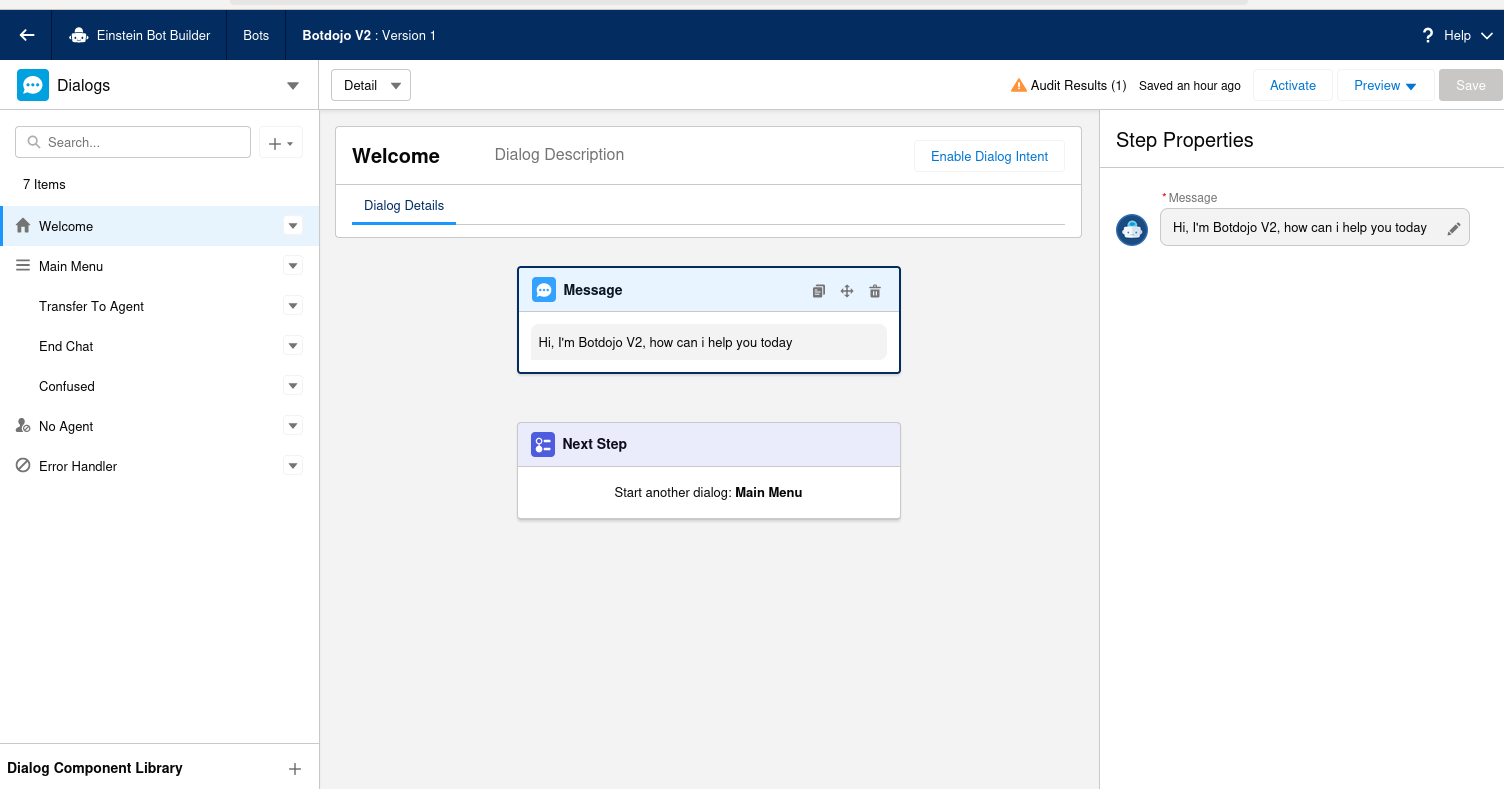Click the '7 Items' count text
This screenshot has width=1504, height=789.
tap(44, 184)
